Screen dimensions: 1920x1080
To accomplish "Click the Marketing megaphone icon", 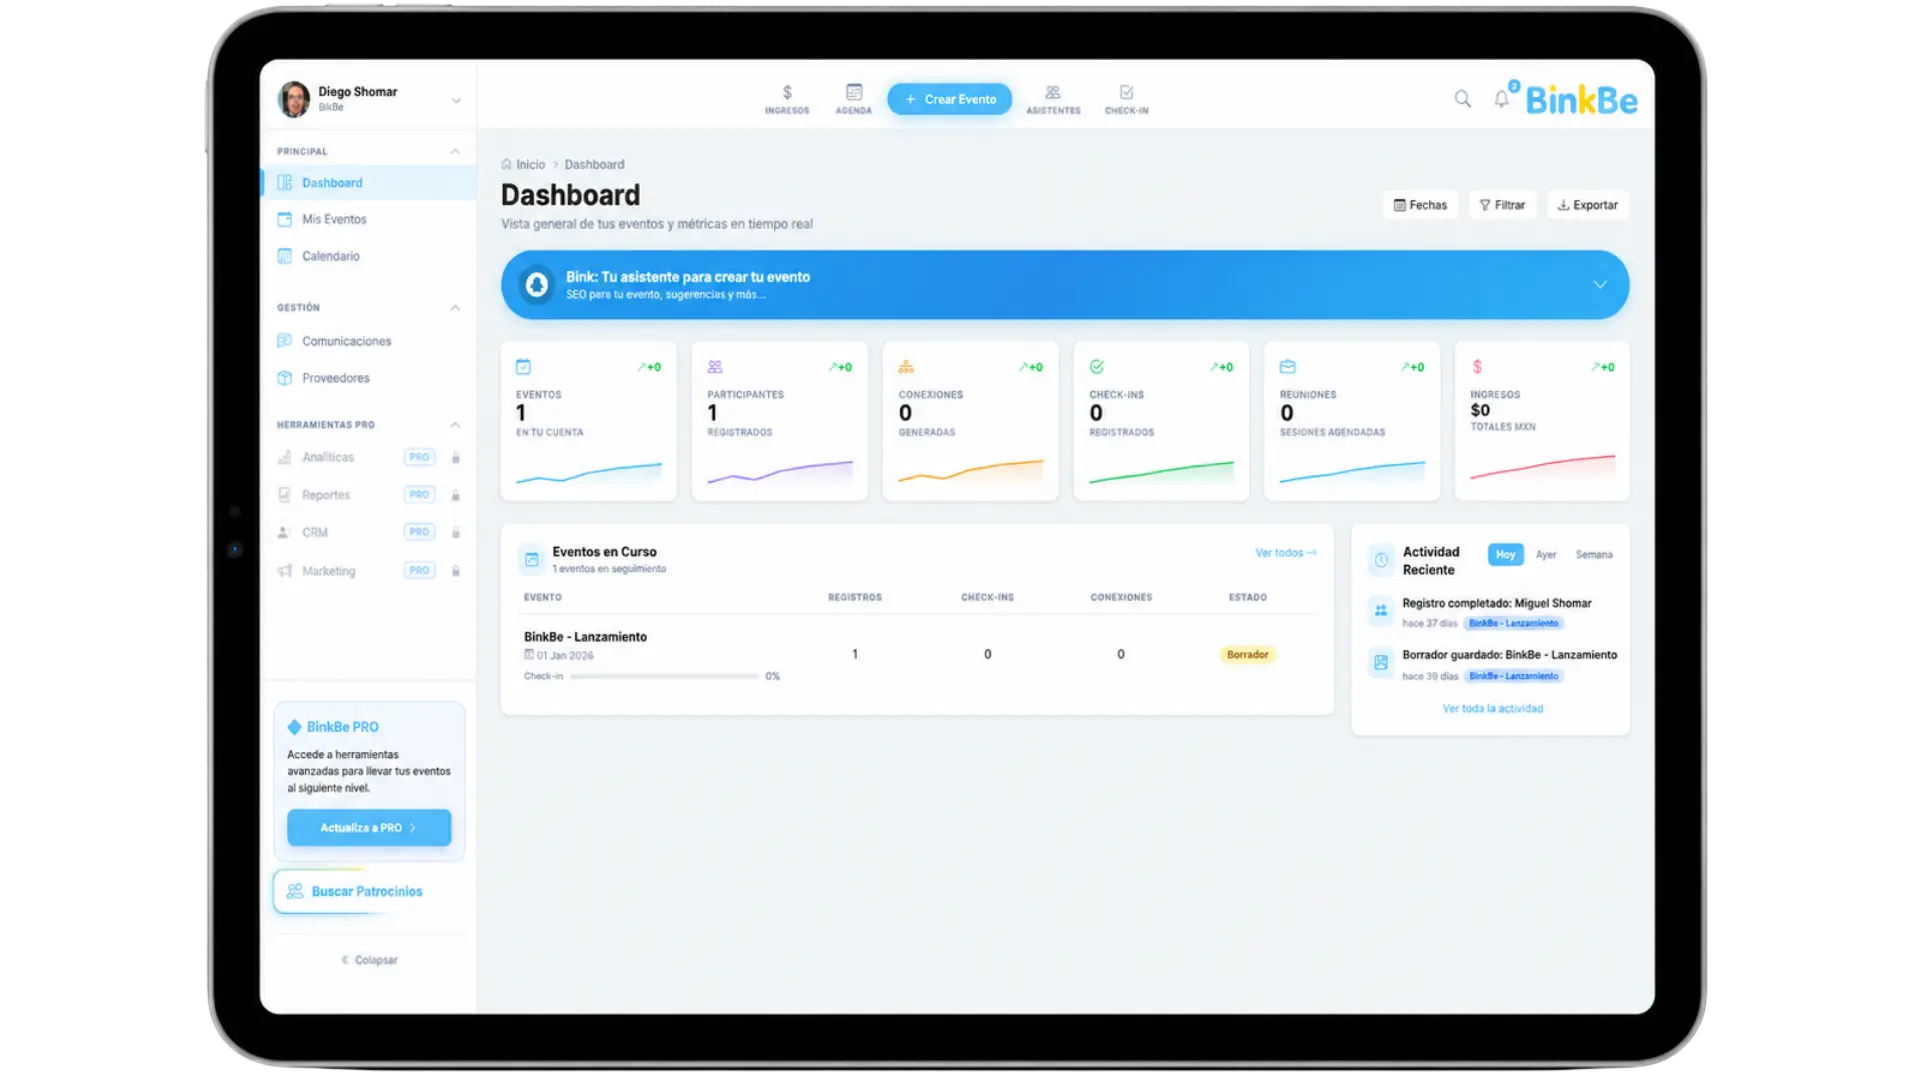I will click(x=285, y=571).
